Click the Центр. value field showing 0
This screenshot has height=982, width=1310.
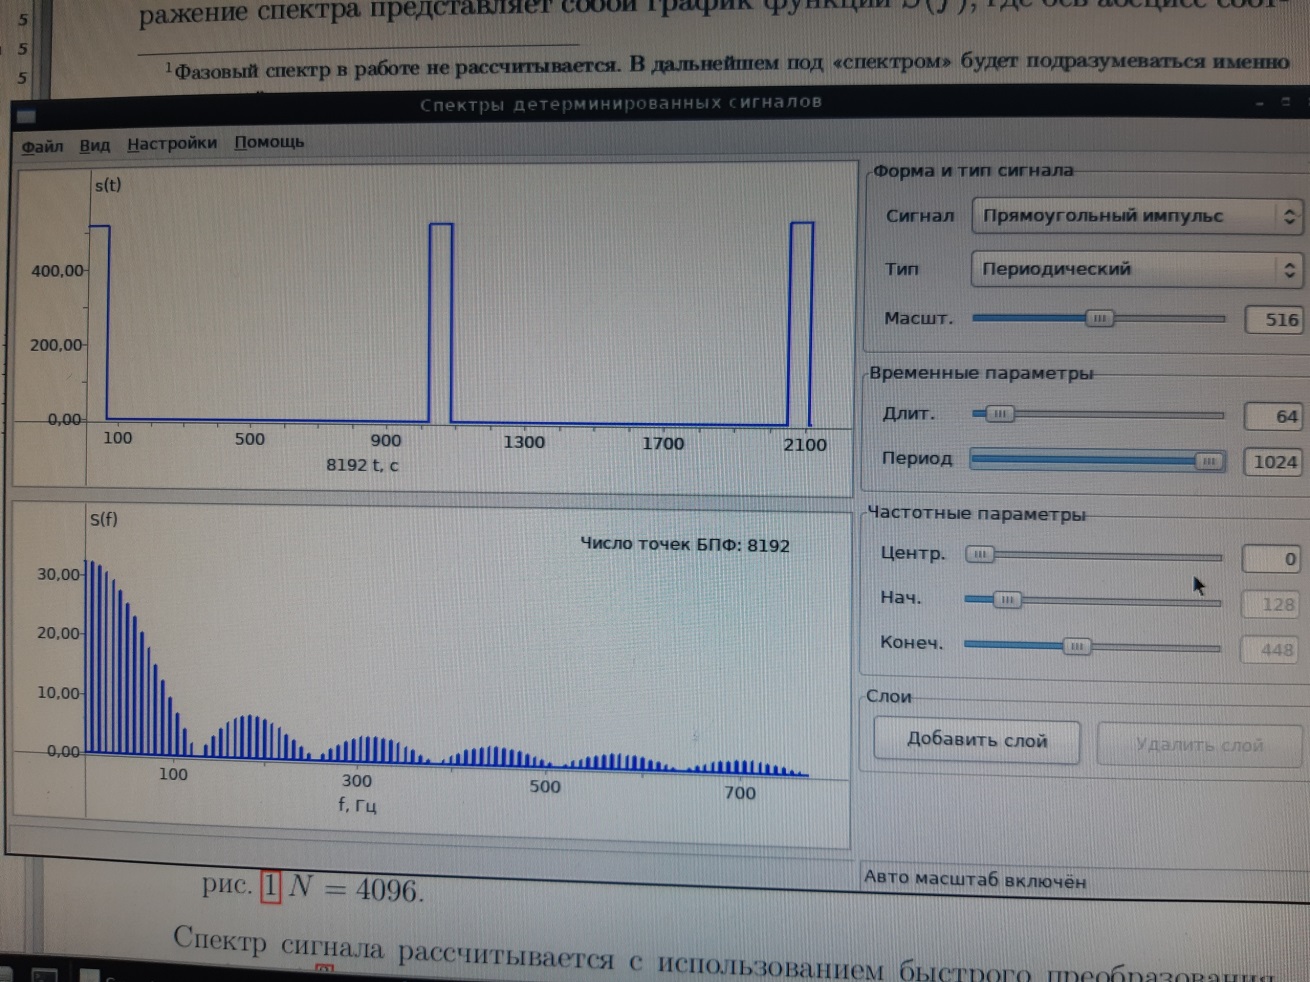point(1272,559)
